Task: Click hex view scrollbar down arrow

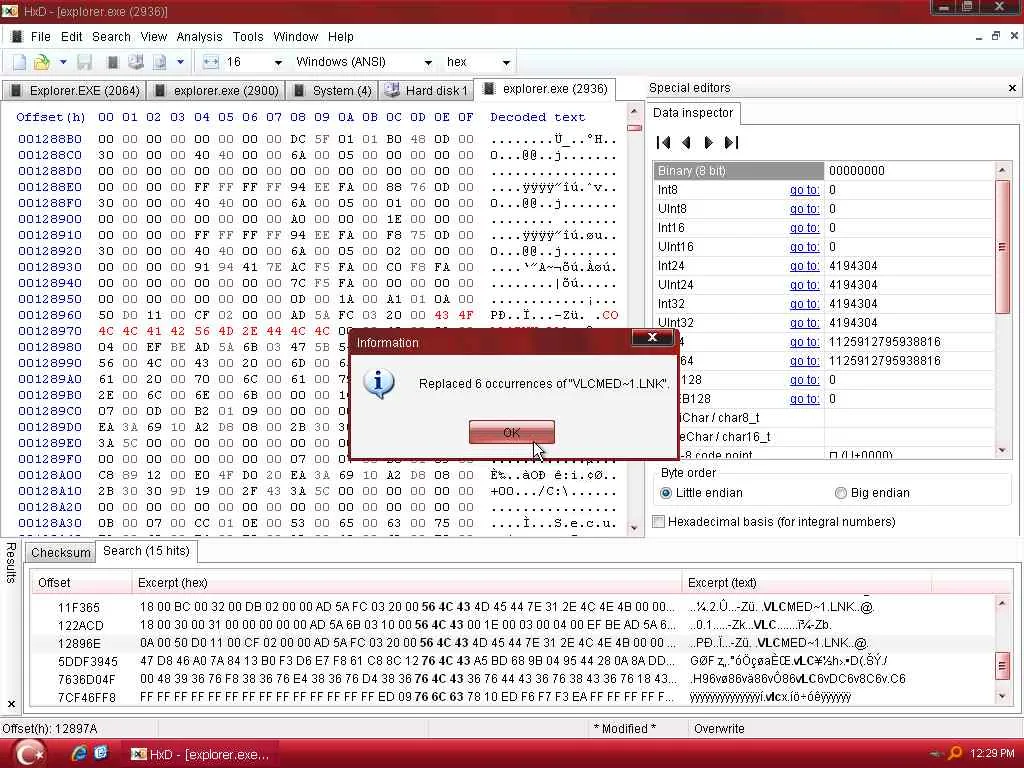Action: (634, 528)
